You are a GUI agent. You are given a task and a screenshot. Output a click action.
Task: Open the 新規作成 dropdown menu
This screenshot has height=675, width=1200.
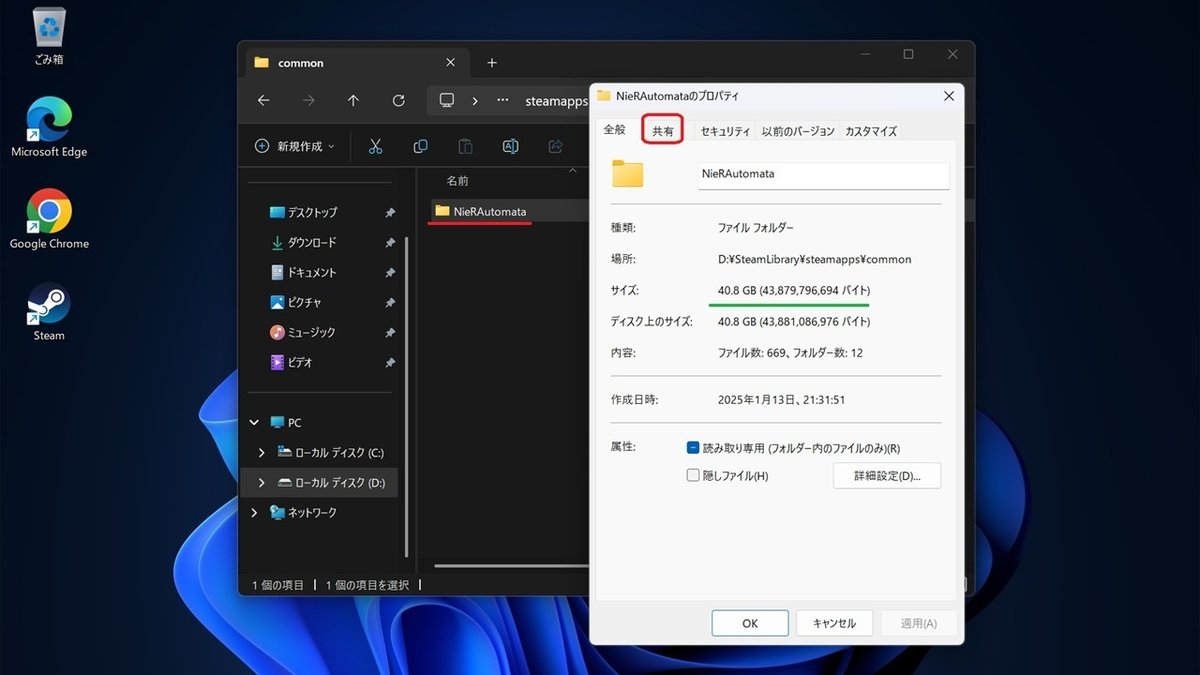[x=295, y=146]
